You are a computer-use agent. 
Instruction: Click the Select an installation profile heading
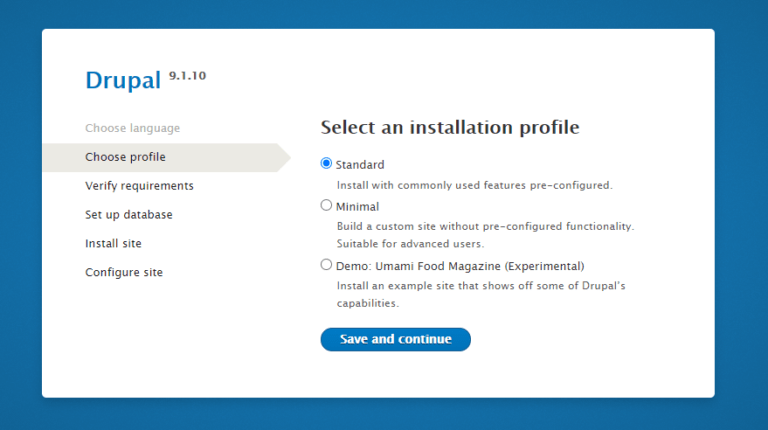click(450, 128)
